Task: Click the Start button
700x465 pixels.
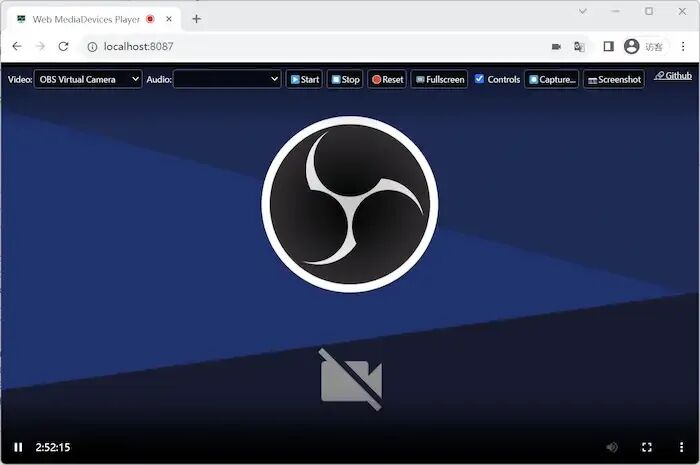Action: click(x=304, y=79)
